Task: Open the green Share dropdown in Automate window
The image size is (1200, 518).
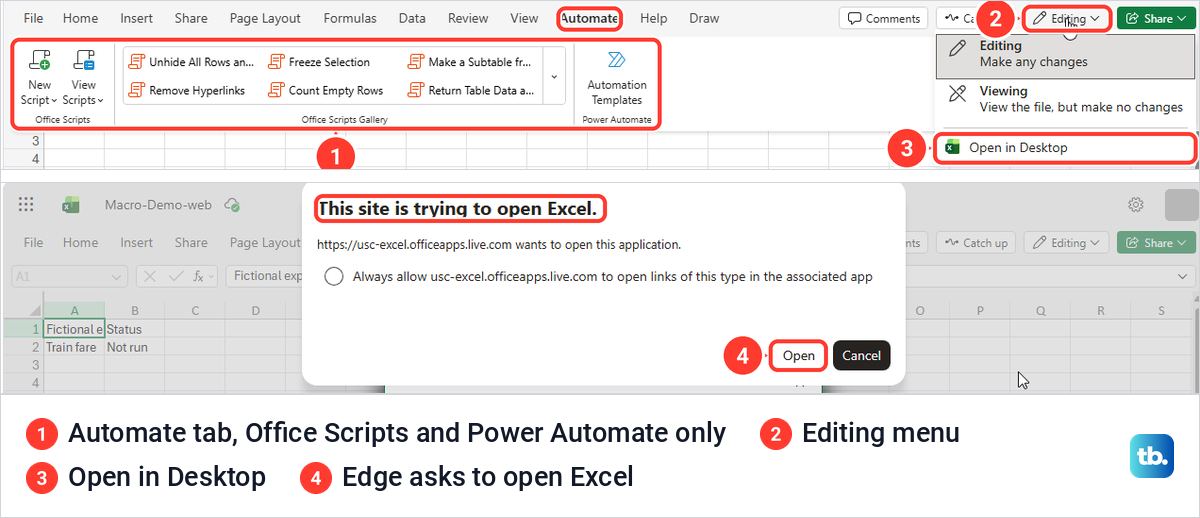Action: click(x=1155, y=18)
